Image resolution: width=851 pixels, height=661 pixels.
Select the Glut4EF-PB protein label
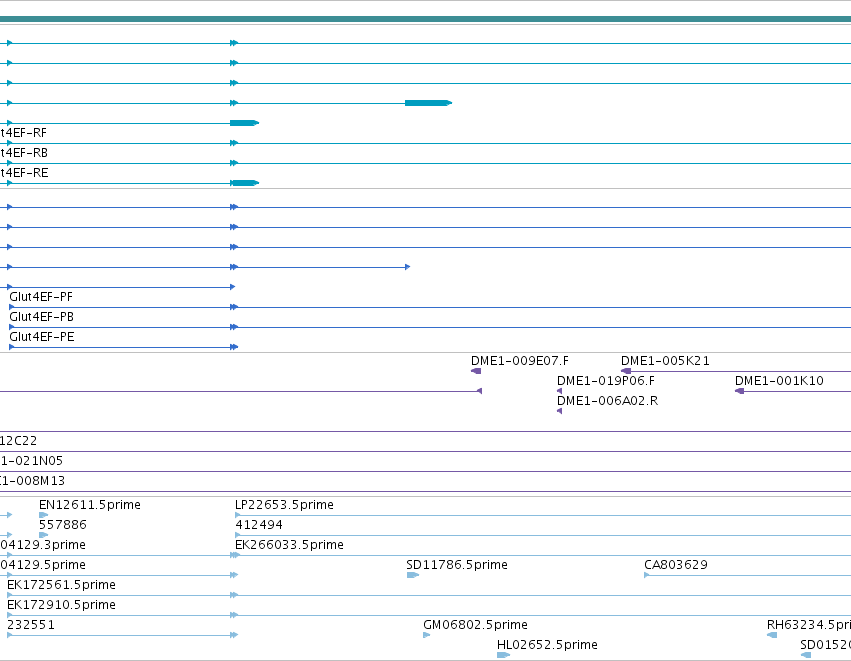[x=41, y=317]
